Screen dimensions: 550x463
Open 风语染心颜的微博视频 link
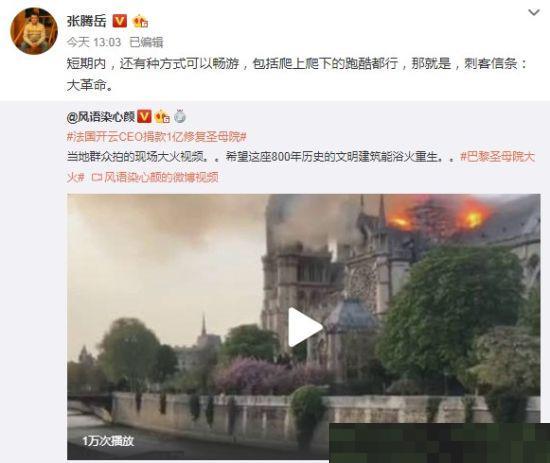161,177
